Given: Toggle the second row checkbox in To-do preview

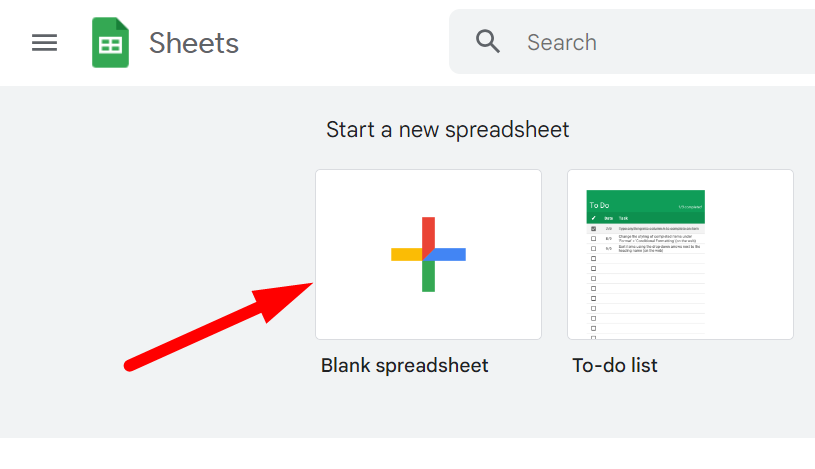Looking at the screenshot, I should click(x=594, y=239).
